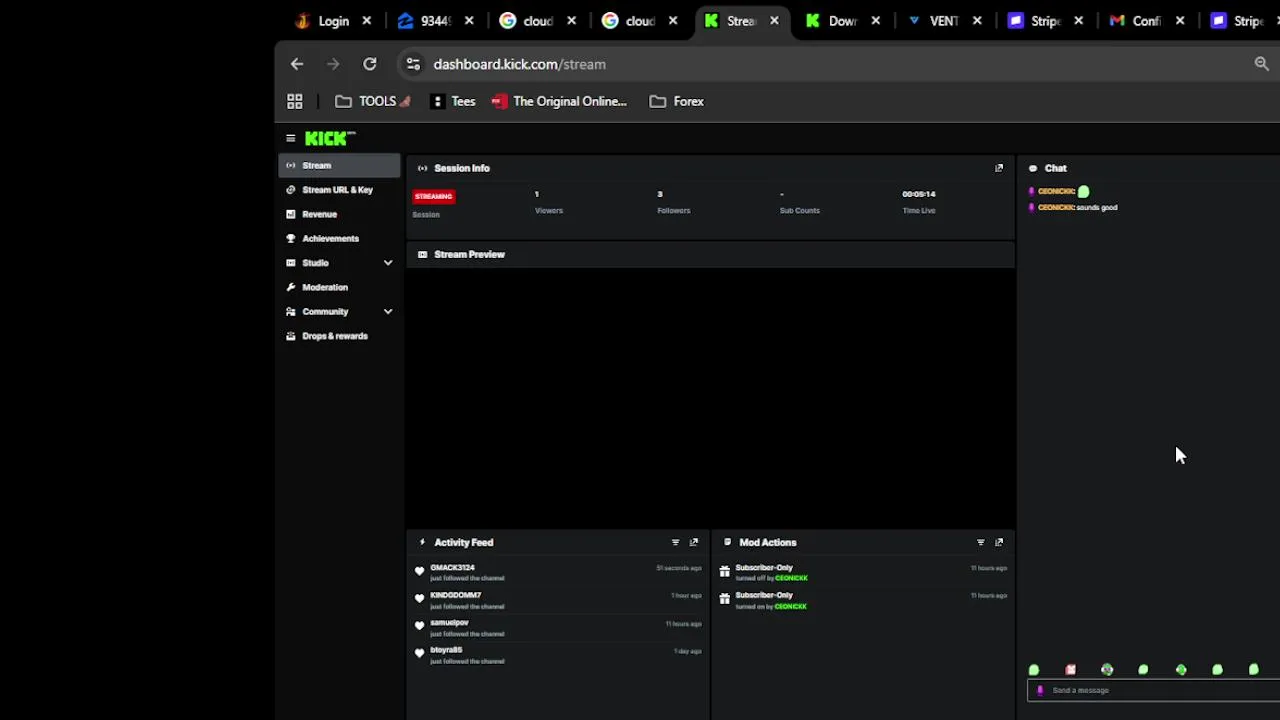Expand the Community submenu chevron

(x=388, y=312)
